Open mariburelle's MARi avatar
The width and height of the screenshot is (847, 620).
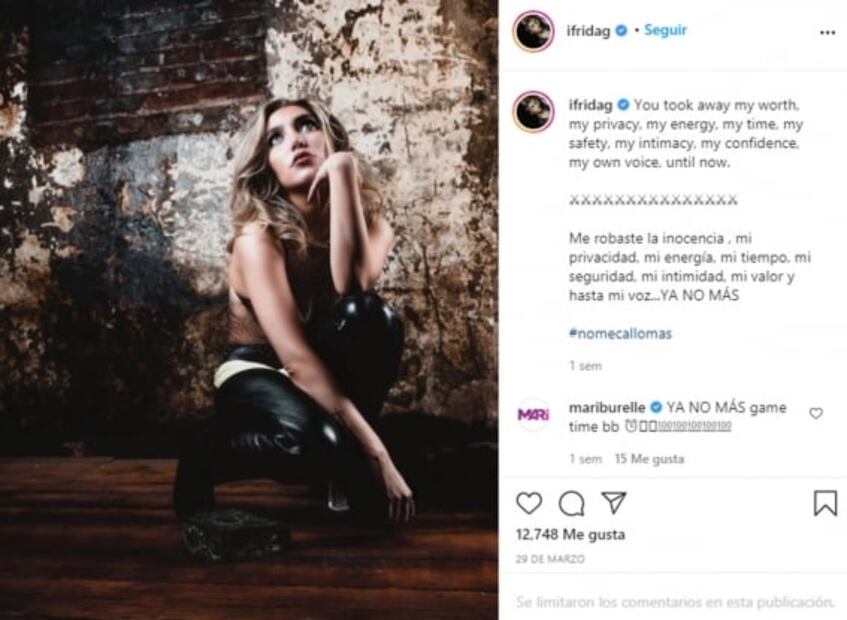click(x=533, y=414)
